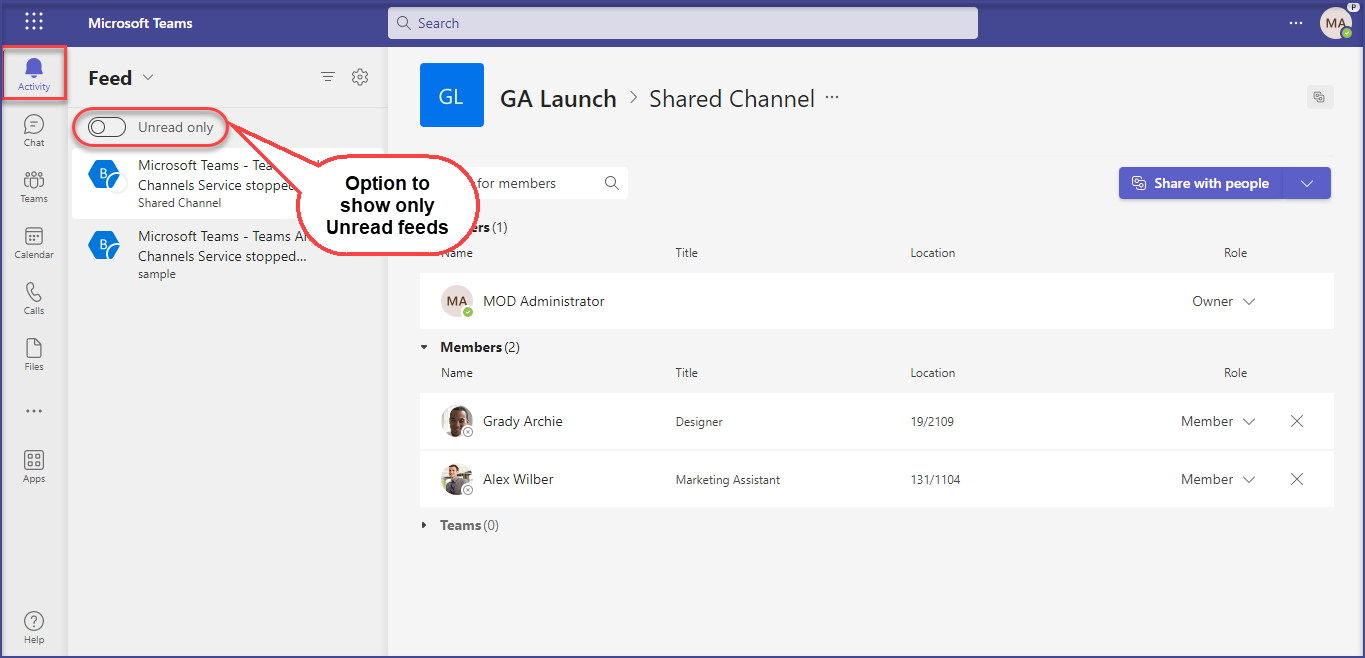Open feed settings gear icon
1365x658 pixels.
tap(360, 78)
